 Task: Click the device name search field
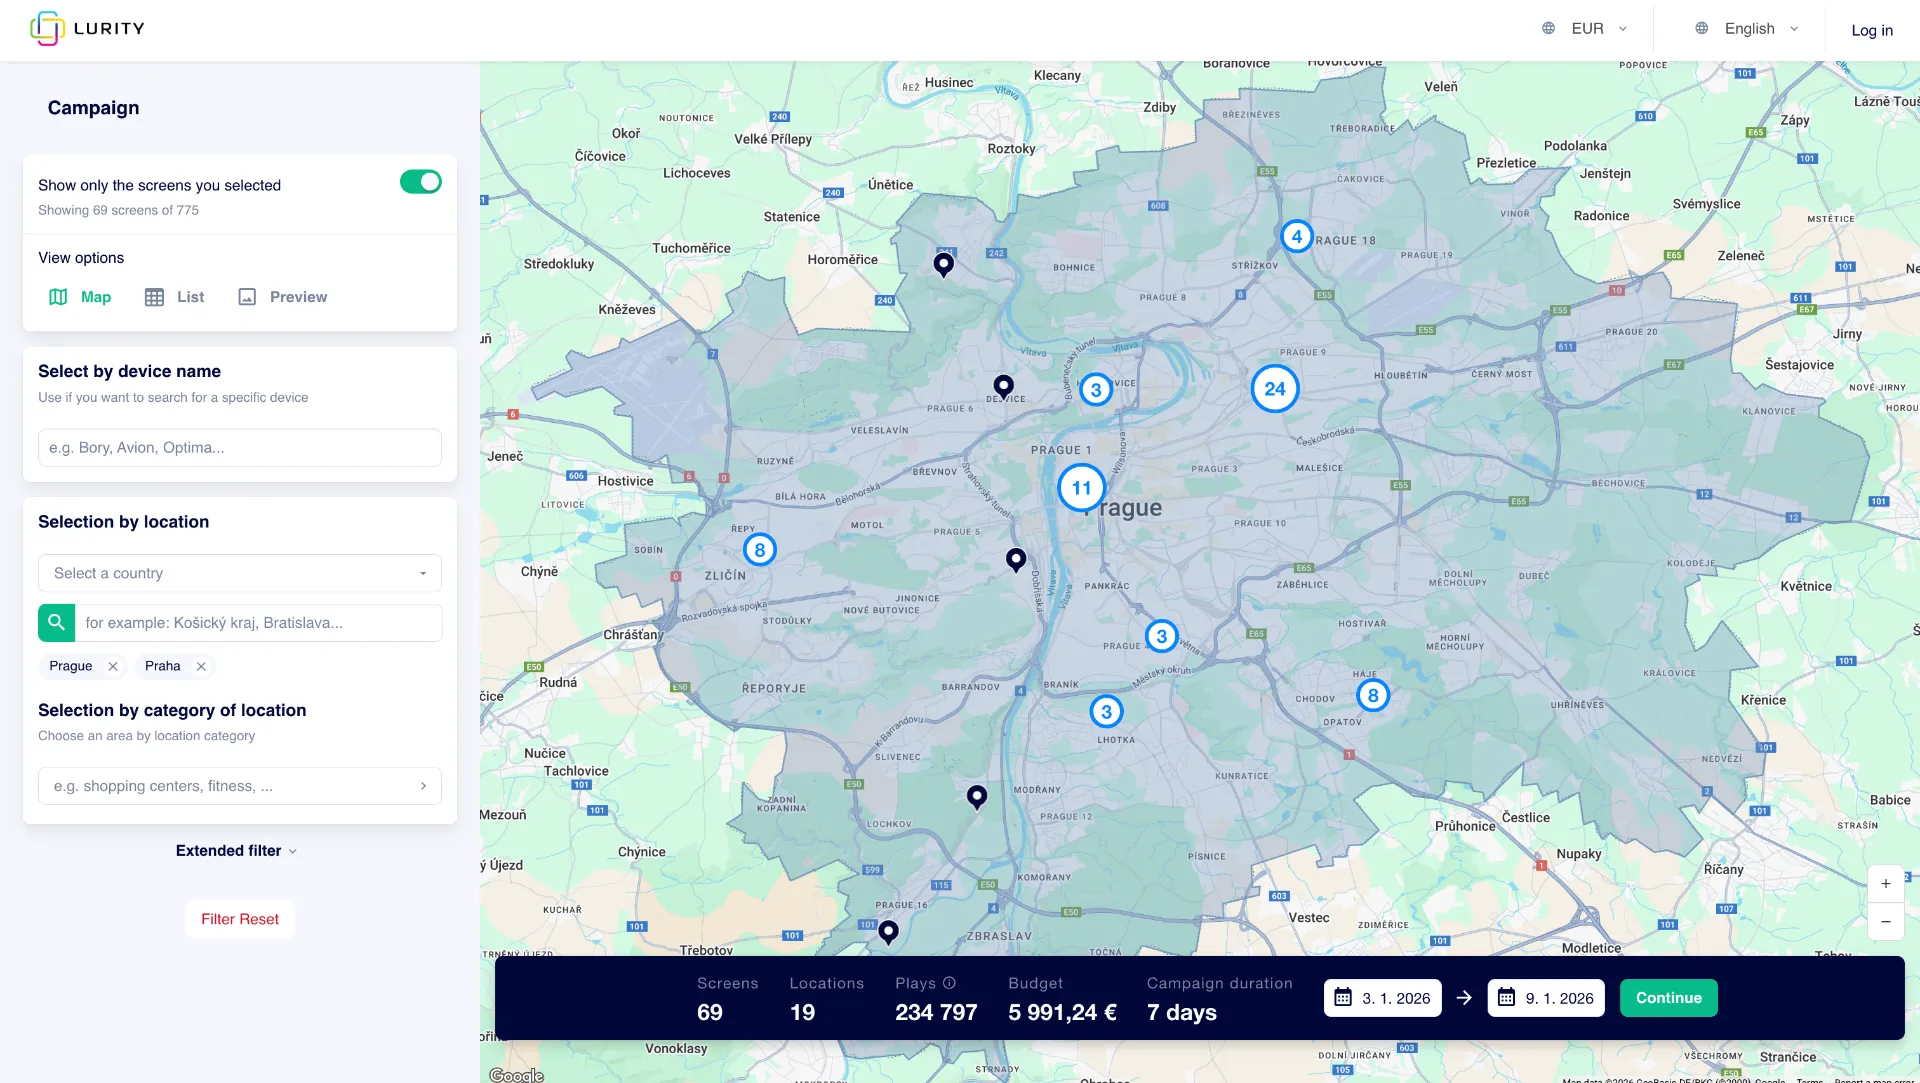click(x=240, y=448)
